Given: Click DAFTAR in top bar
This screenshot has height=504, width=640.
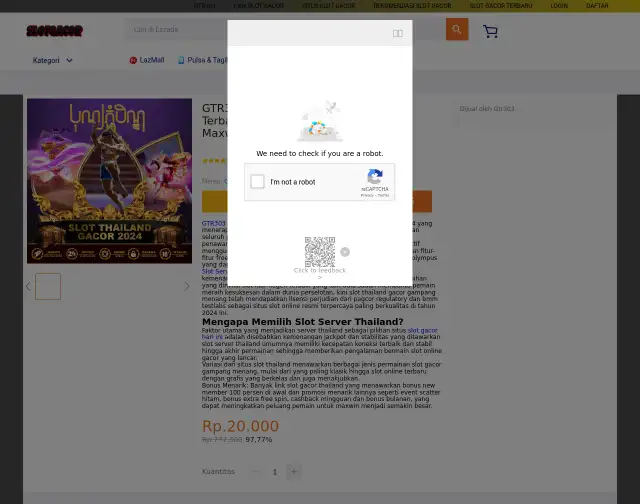Looking at the screenshot, I should (x=597, y=6).
